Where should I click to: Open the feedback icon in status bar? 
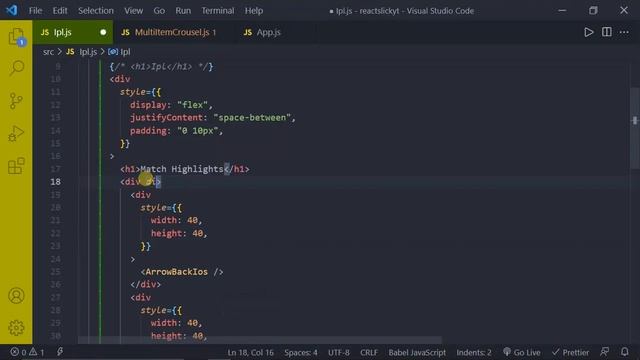coord(604,352)
